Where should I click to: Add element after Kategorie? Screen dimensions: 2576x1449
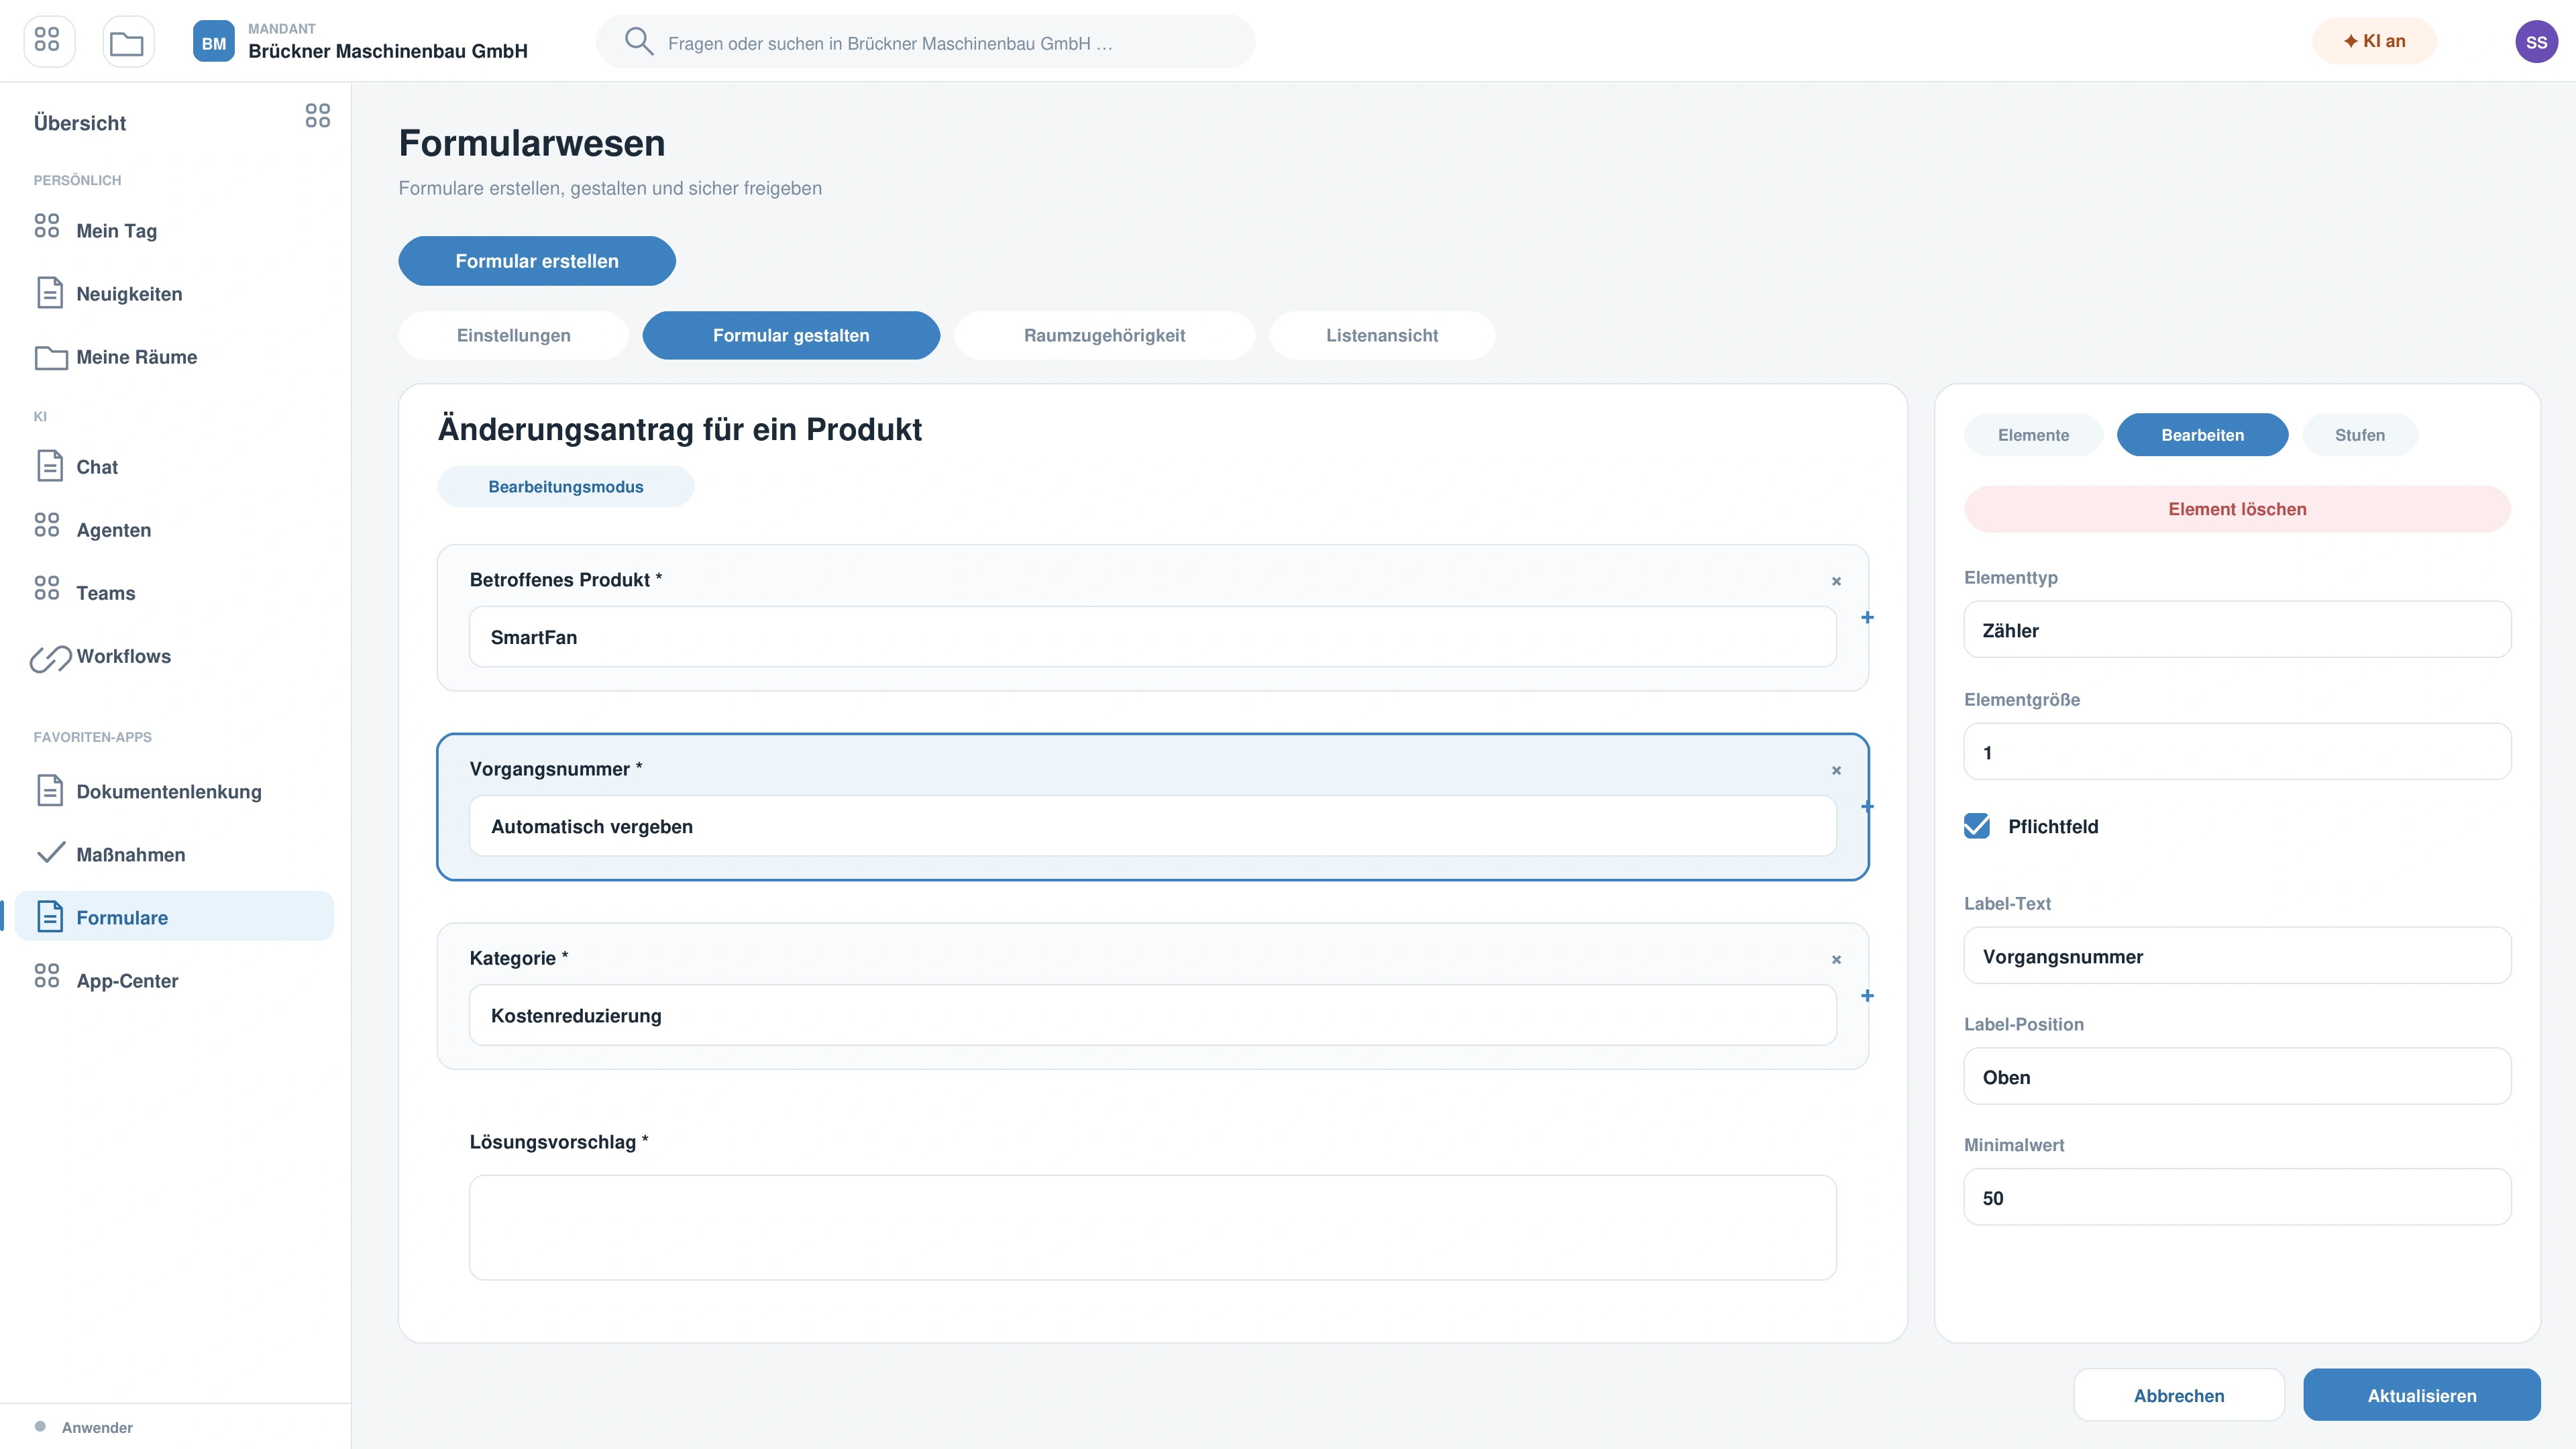1867,996
